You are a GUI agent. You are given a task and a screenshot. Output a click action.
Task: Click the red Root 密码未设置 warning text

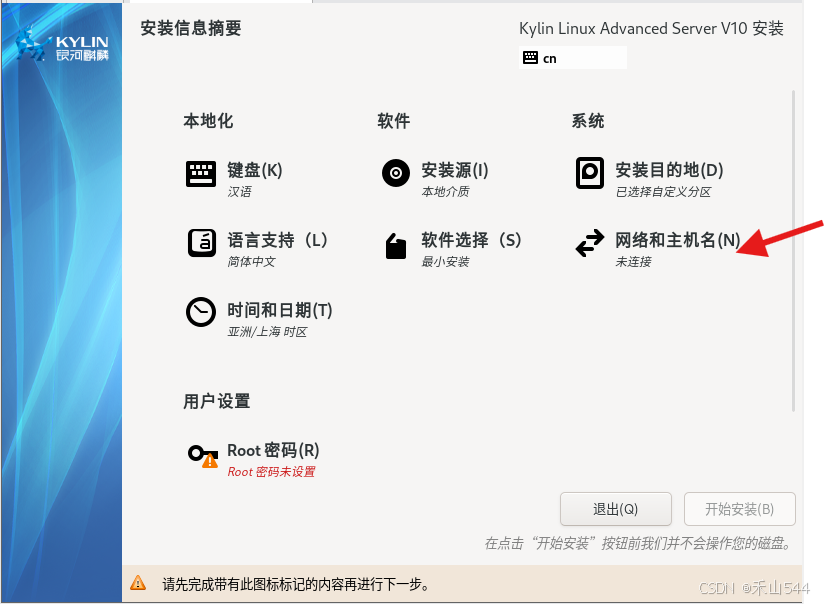point(271,471)
